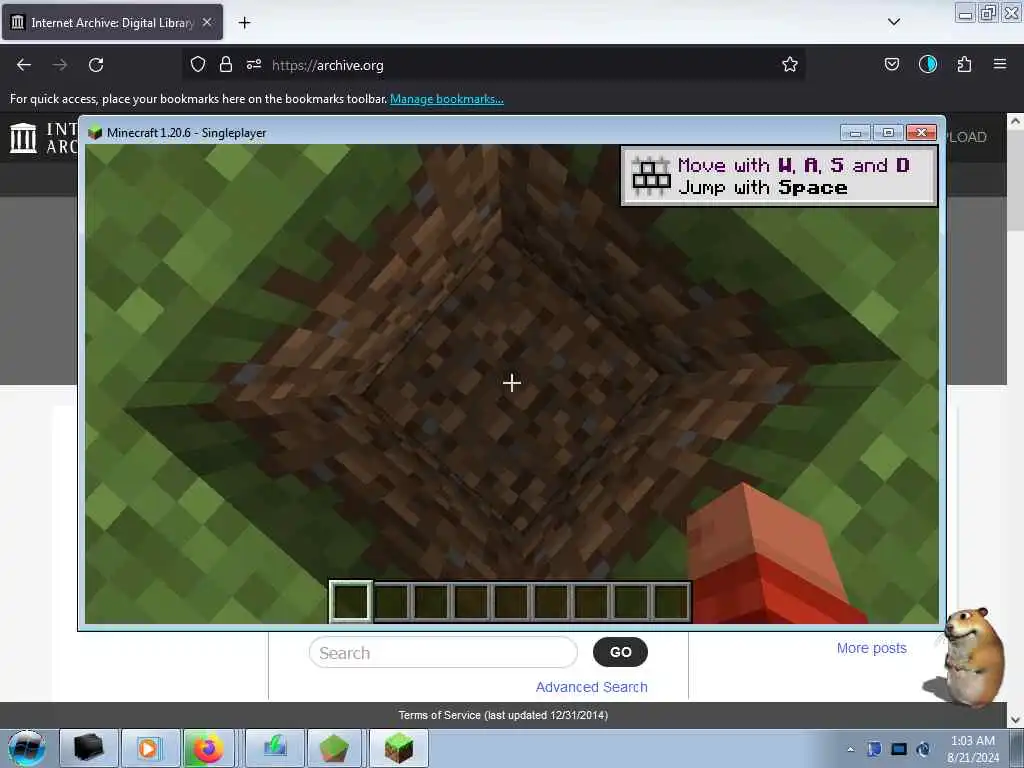Image resolution: width=1024 pixels, height=768 pixels.
Task: Click the first blue system tray icon
Action: click(874, 749)
